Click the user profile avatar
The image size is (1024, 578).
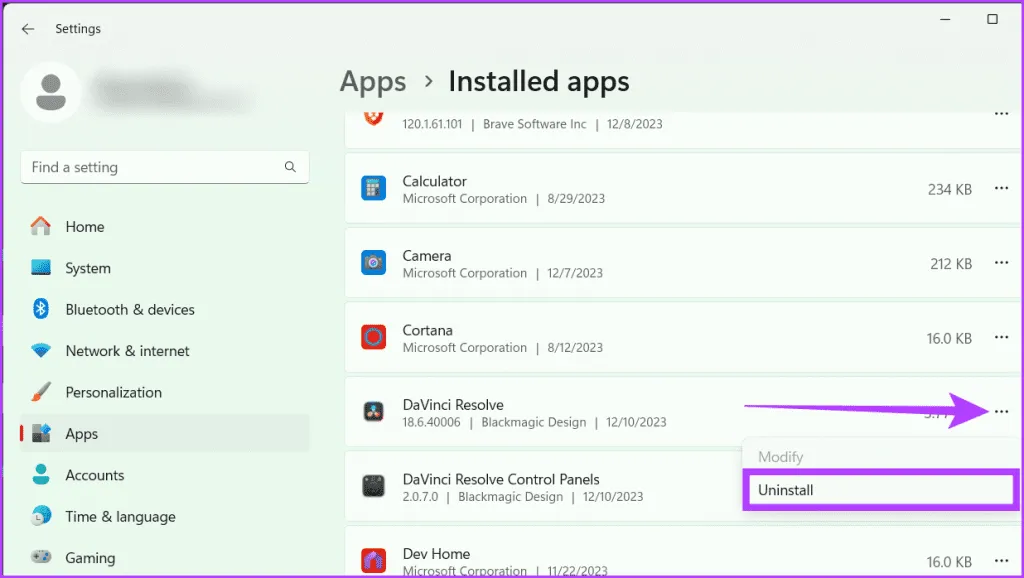pyautogui.click(x=51, y=92)
